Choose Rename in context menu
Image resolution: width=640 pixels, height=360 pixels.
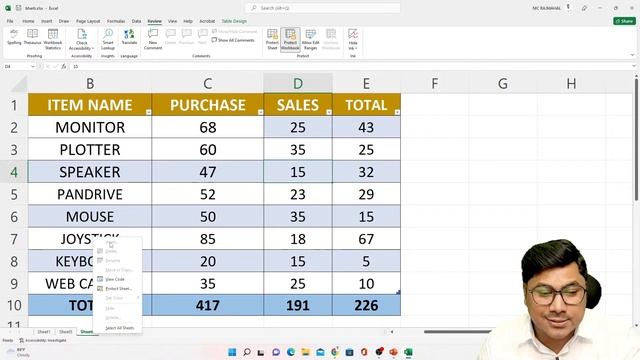[117, 260]
